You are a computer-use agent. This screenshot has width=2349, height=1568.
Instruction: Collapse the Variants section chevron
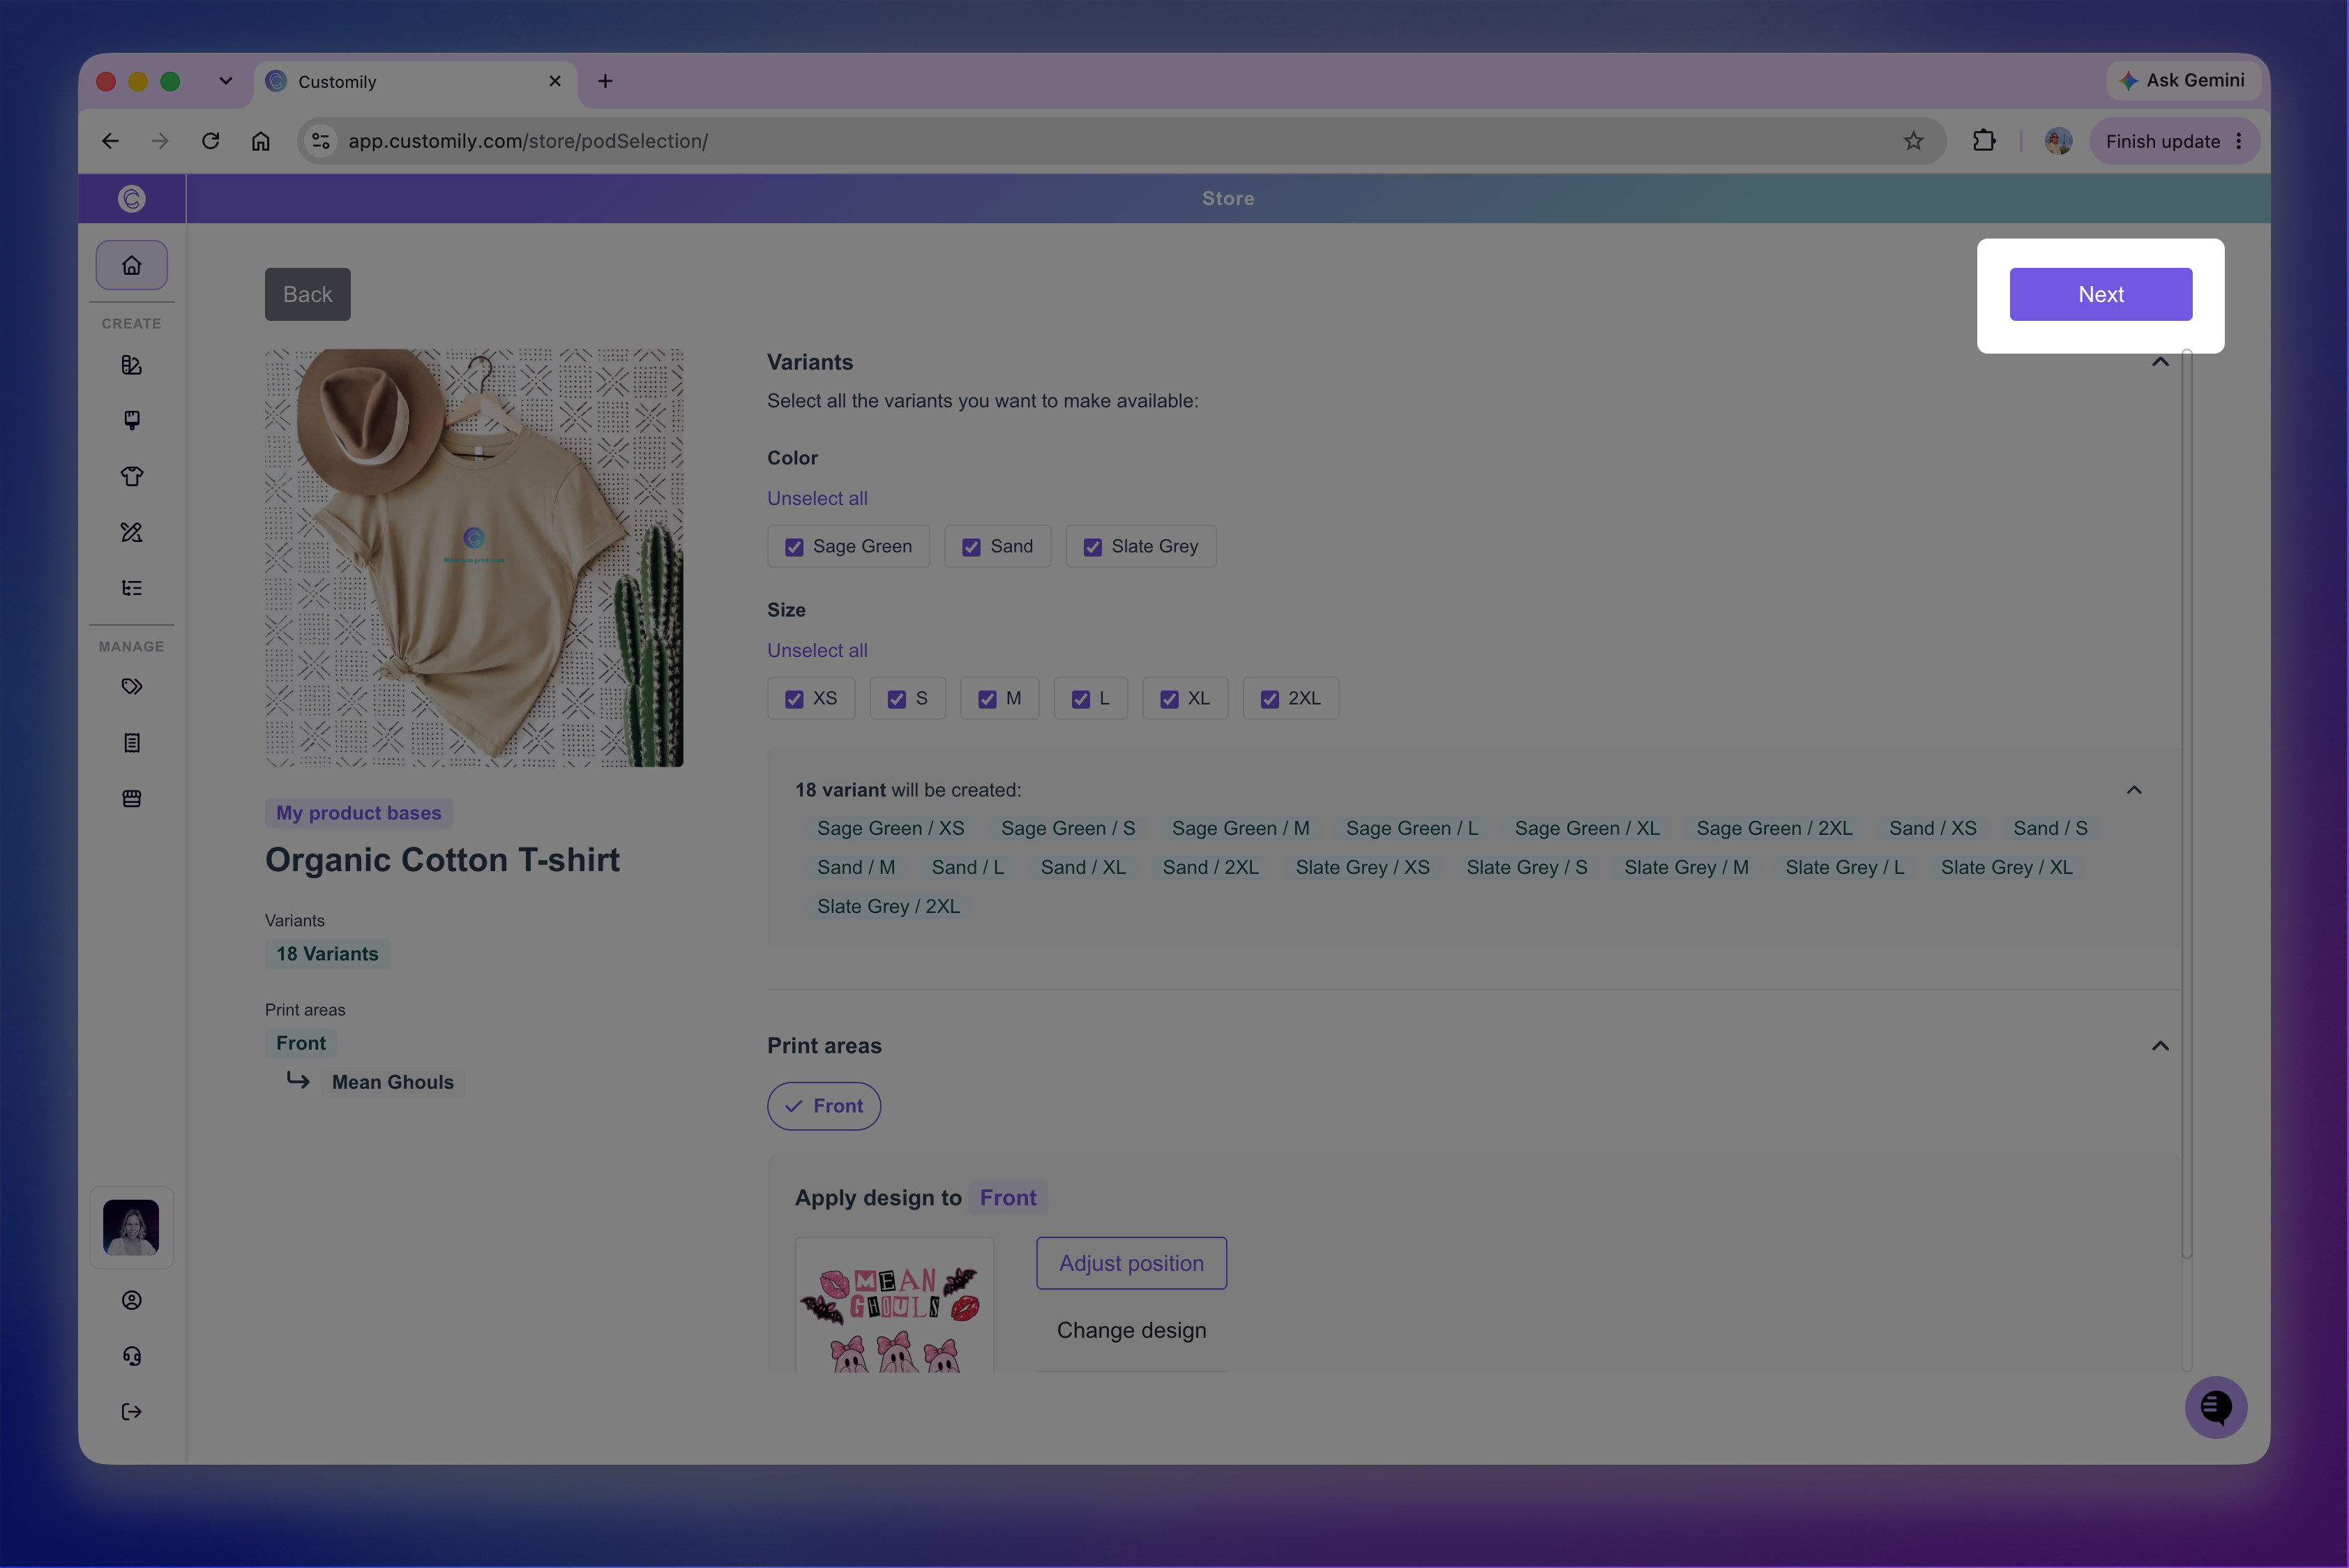2160,362
